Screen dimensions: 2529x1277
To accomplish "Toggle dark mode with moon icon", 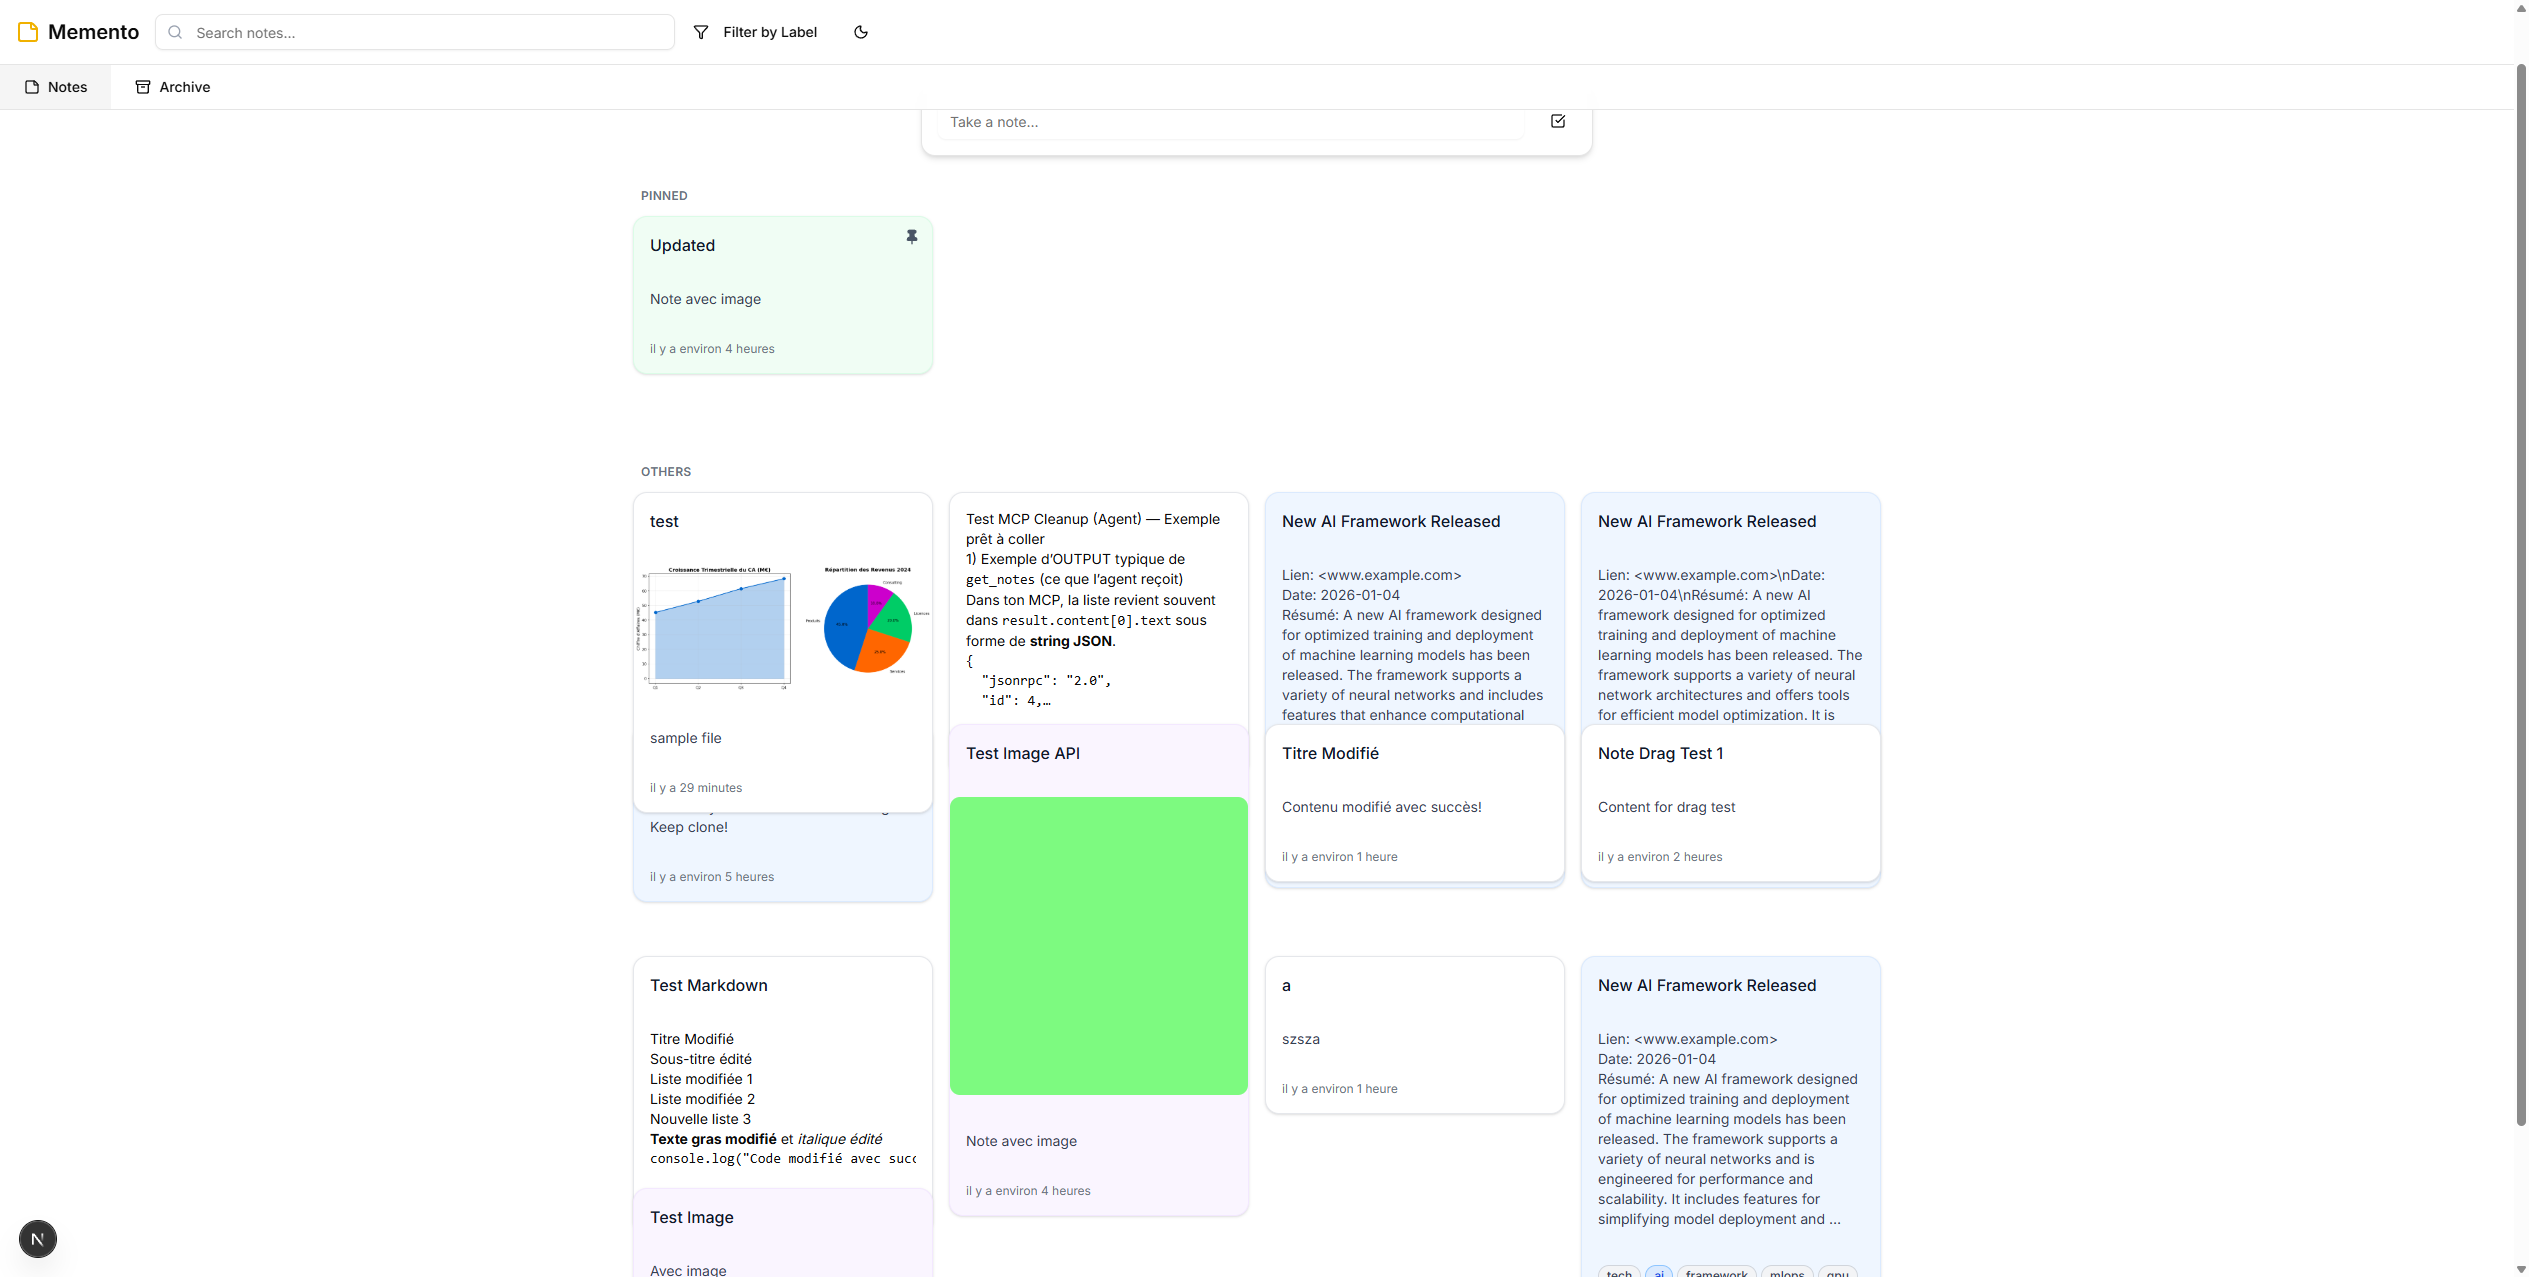I will point(860,32).
